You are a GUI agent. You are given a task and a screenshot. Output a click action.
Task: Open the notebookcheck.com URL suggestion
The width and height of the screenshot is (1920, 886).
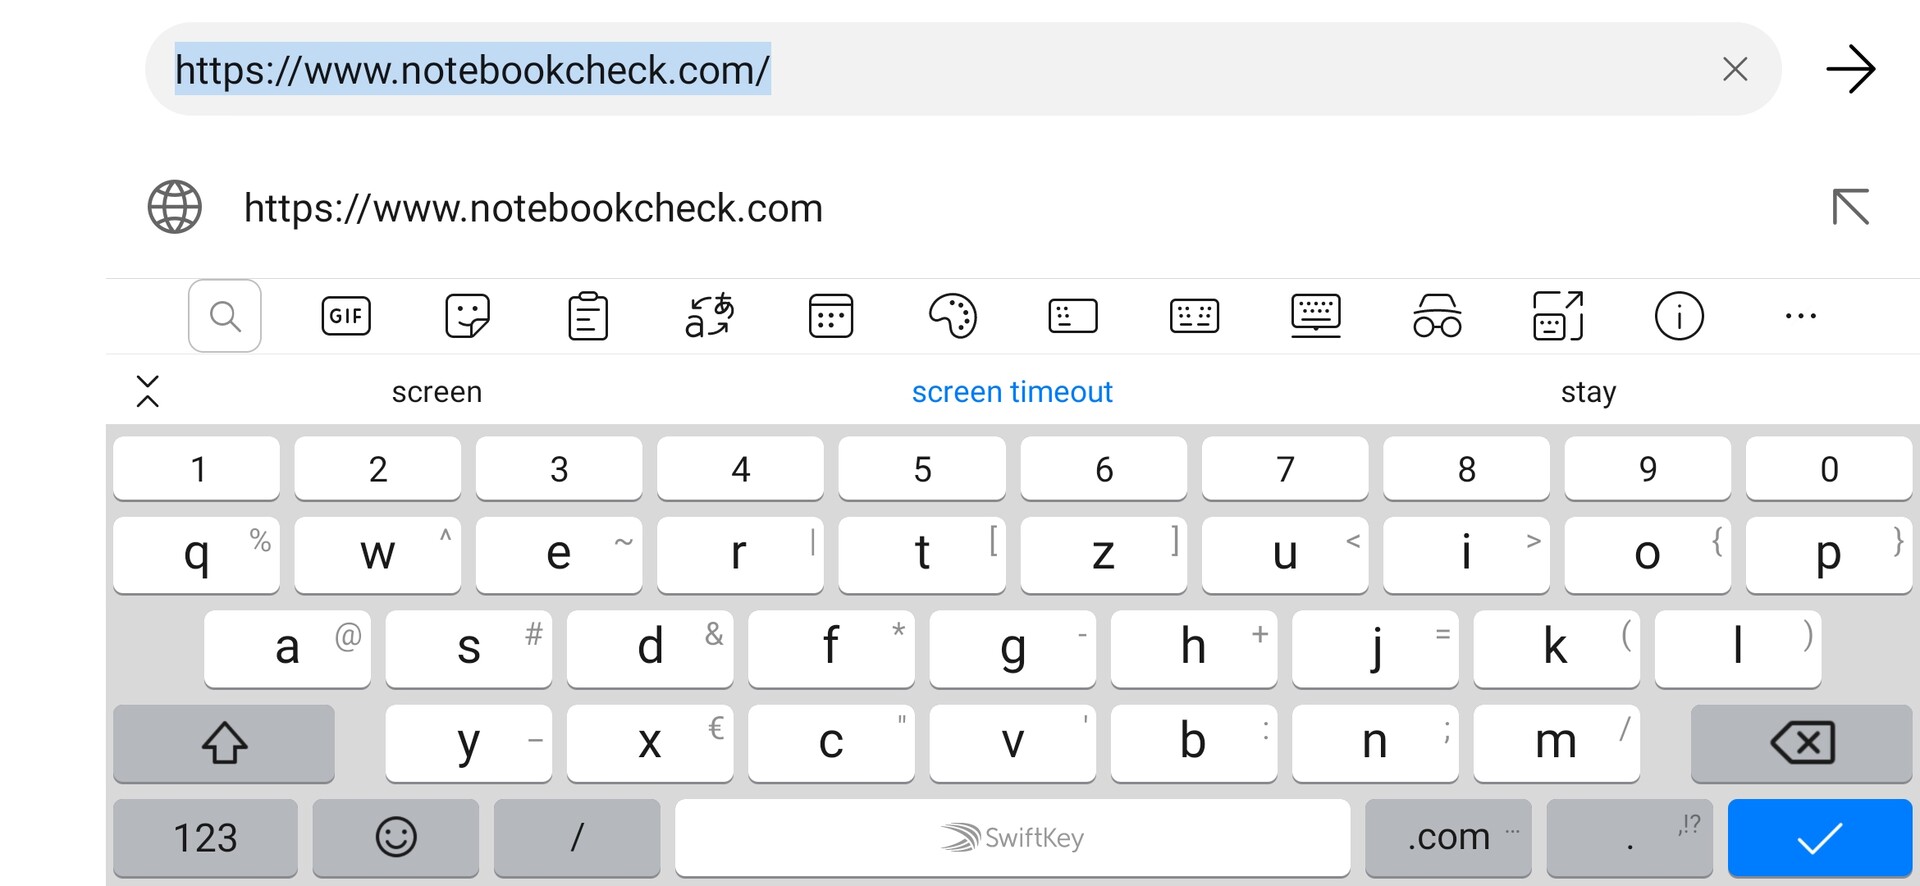(x=533, y=208)
